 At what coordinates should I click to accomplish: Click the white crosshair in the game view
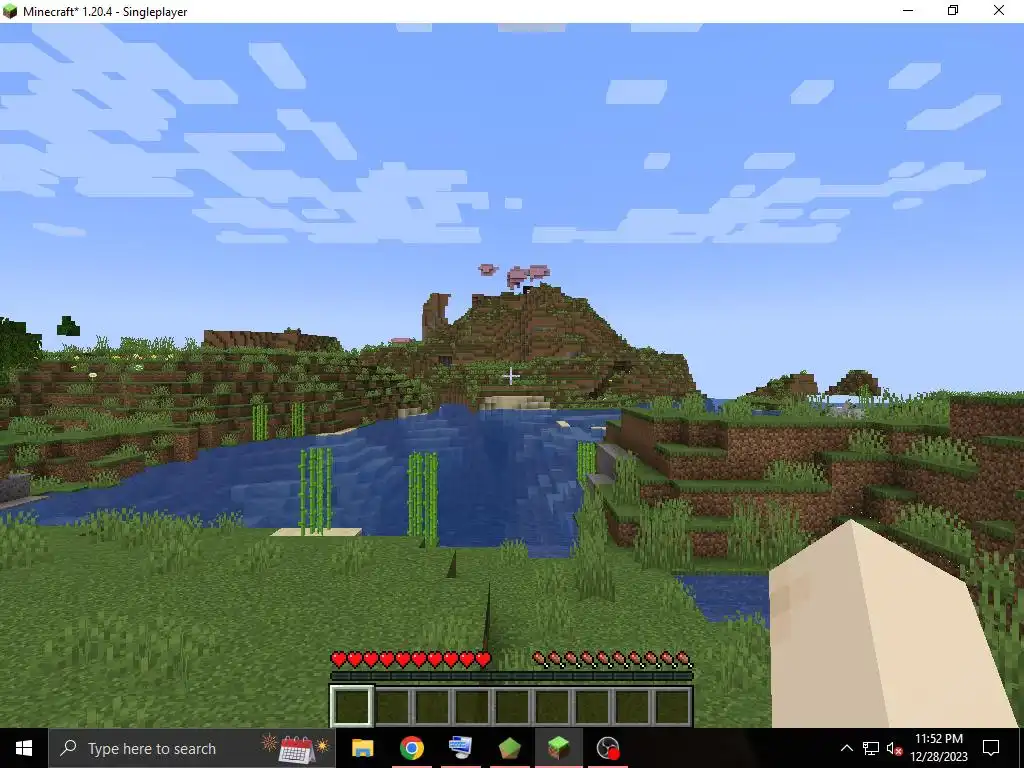[x=511, y=376]
